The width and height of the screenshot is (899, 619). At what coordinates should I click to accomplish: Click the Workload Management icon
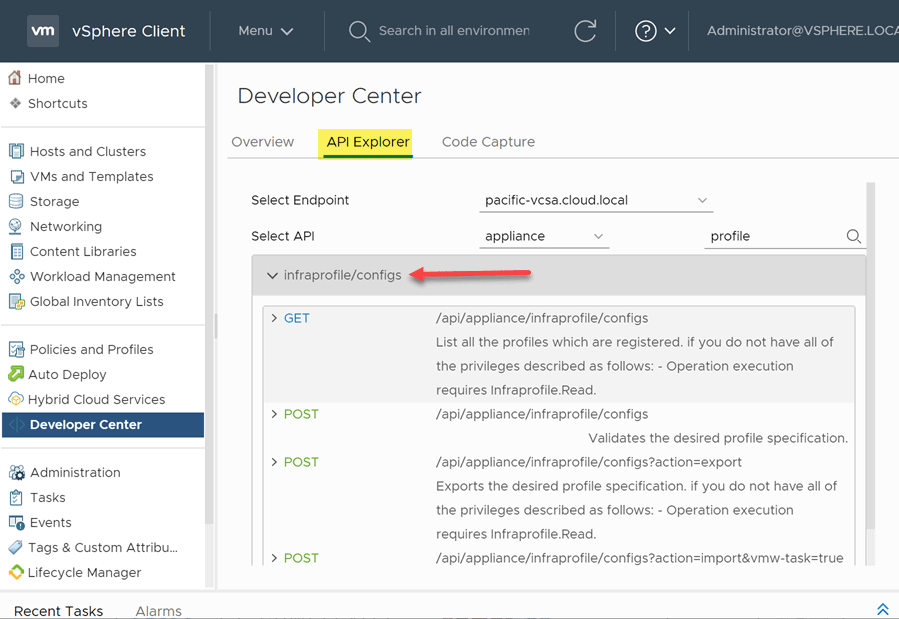tap(17, 276)
